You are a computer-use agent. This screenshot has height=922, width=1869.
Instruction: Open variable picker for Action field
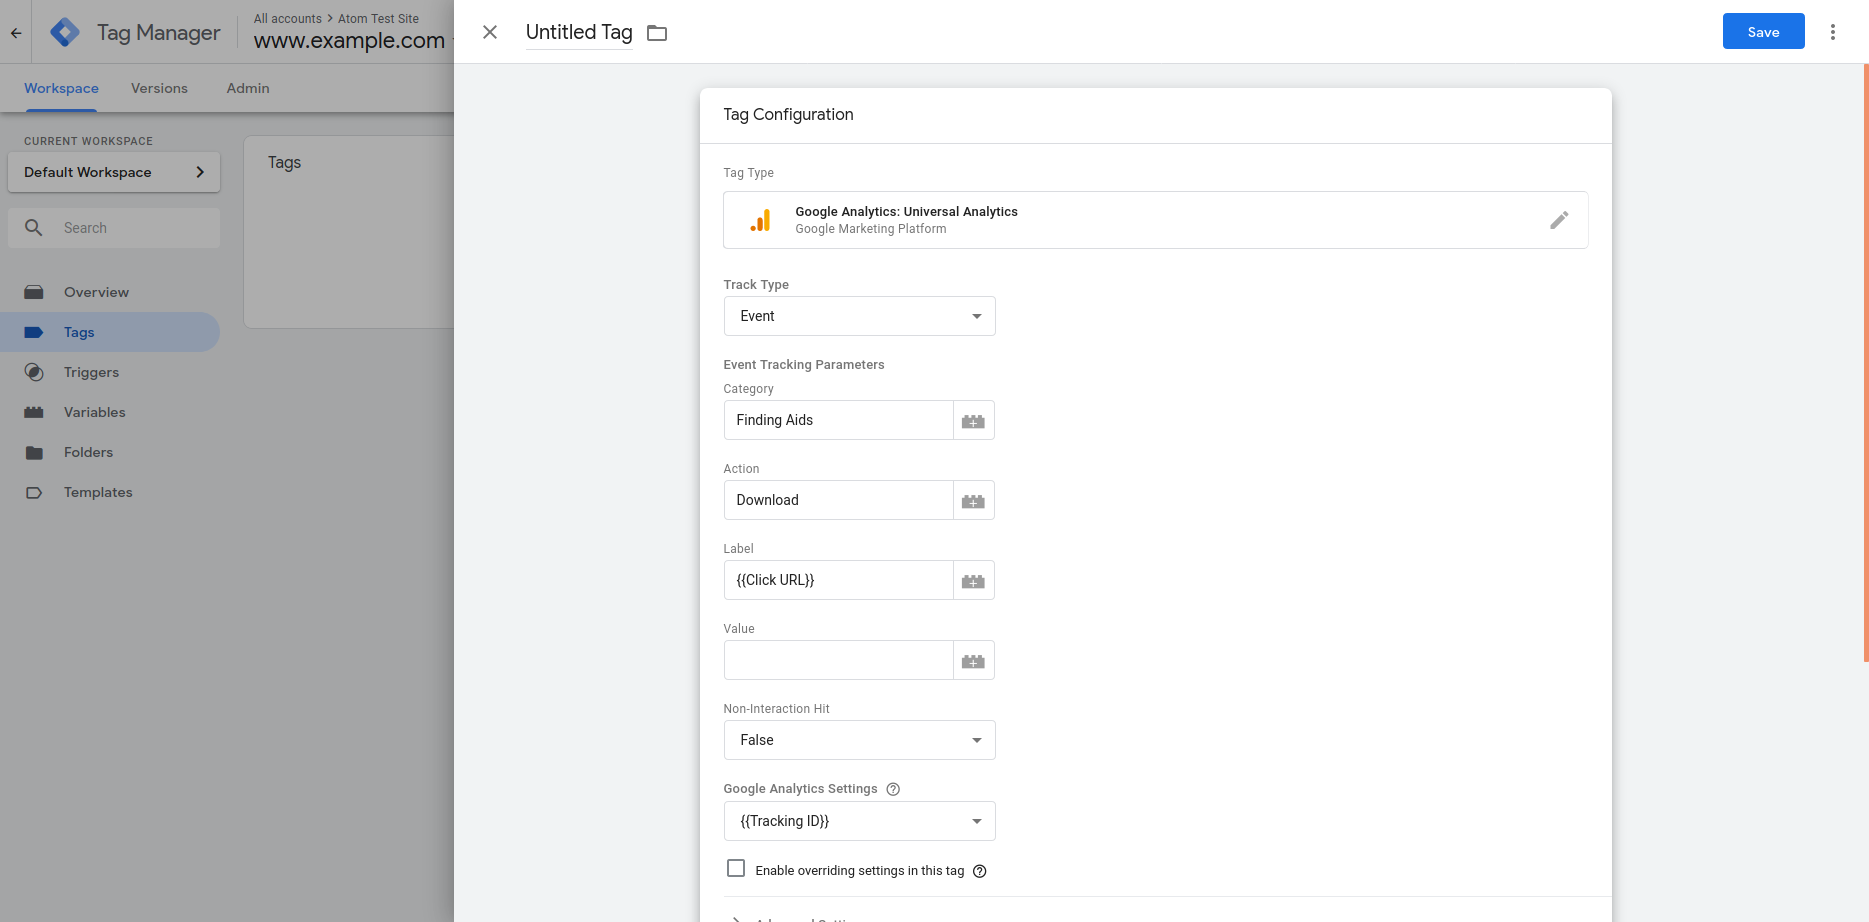[973, 501]
